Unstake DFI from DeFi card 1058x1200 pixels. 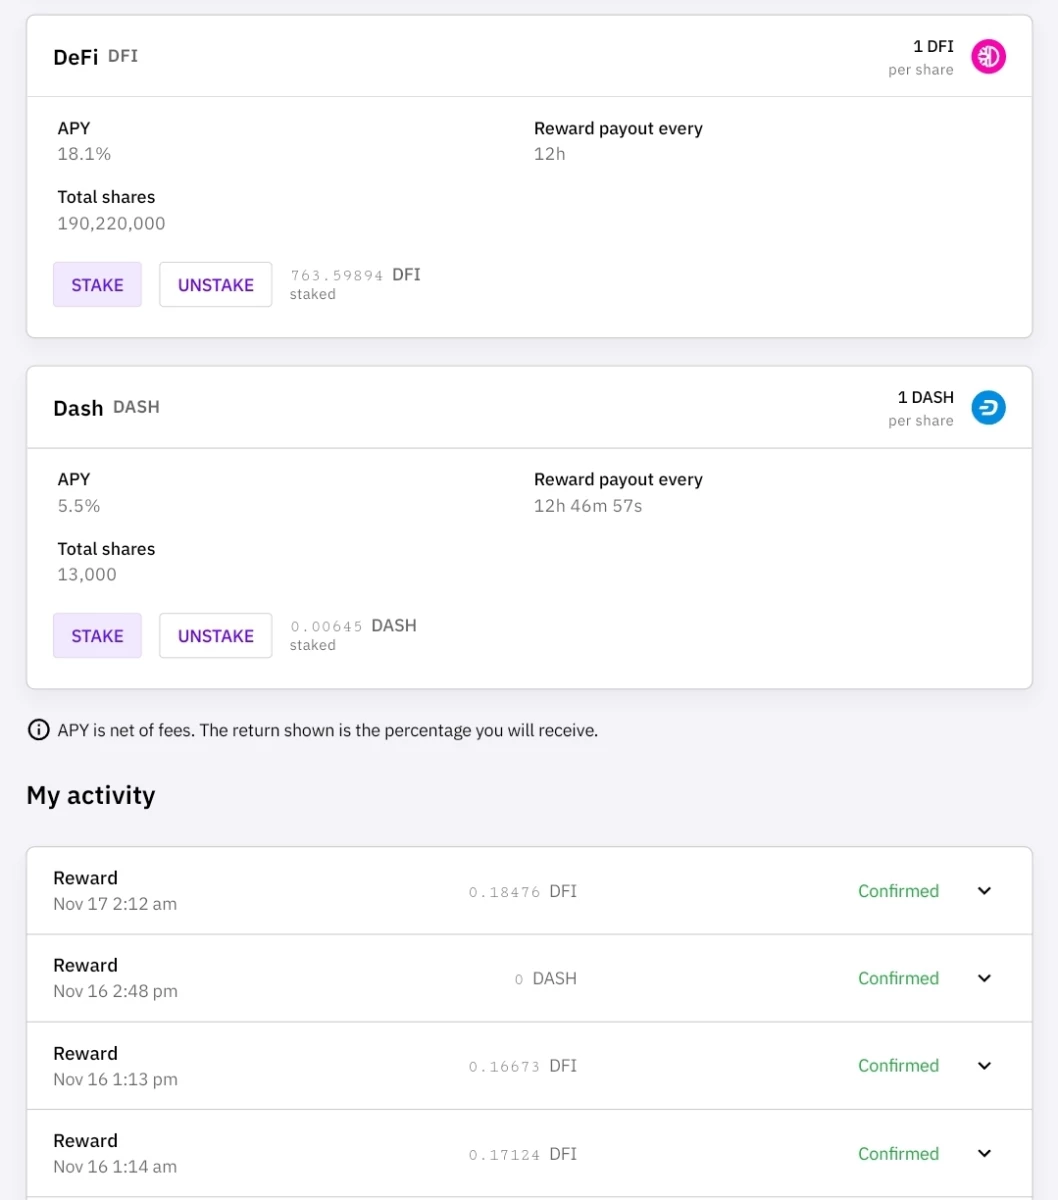pos(215,285)
